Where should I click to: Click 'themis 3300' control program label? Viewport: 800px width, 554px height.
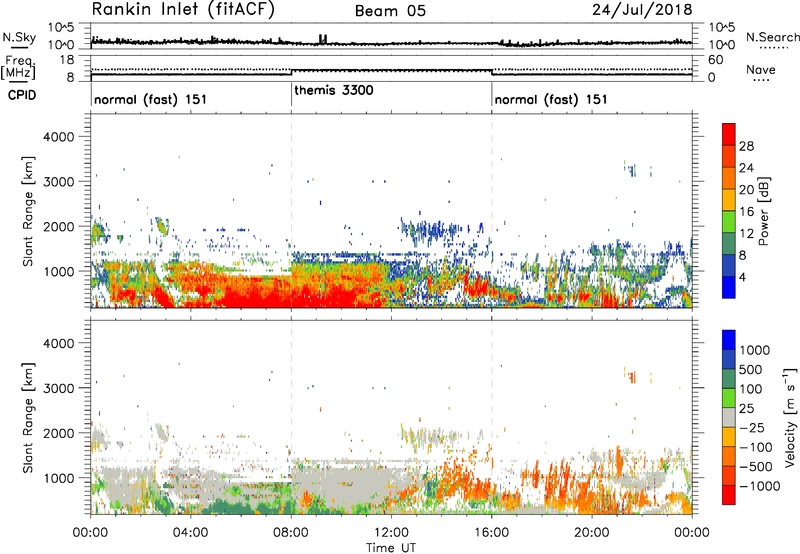pyautogui.click(x=334, y=90)
